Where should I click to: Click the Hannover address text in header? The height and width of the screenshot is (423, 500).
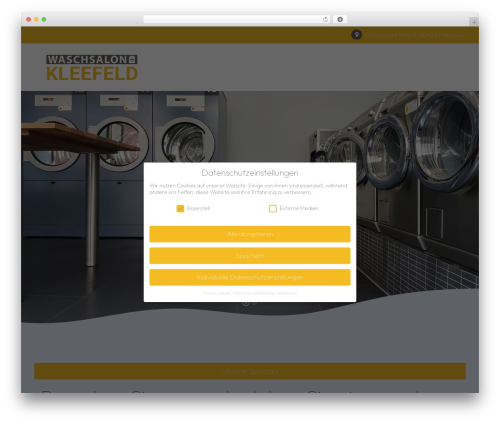coord(415,35)
